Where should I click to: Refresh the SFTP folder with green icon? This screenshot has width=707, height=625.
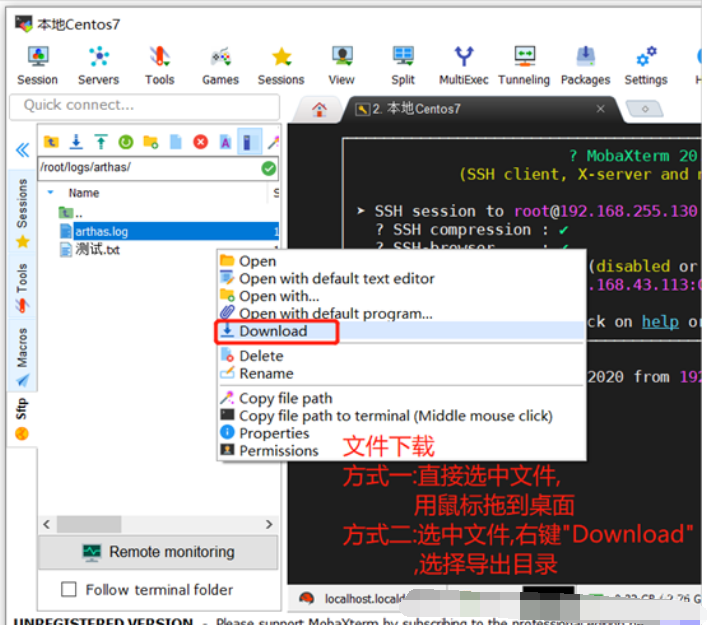click(x=126, y=143)
